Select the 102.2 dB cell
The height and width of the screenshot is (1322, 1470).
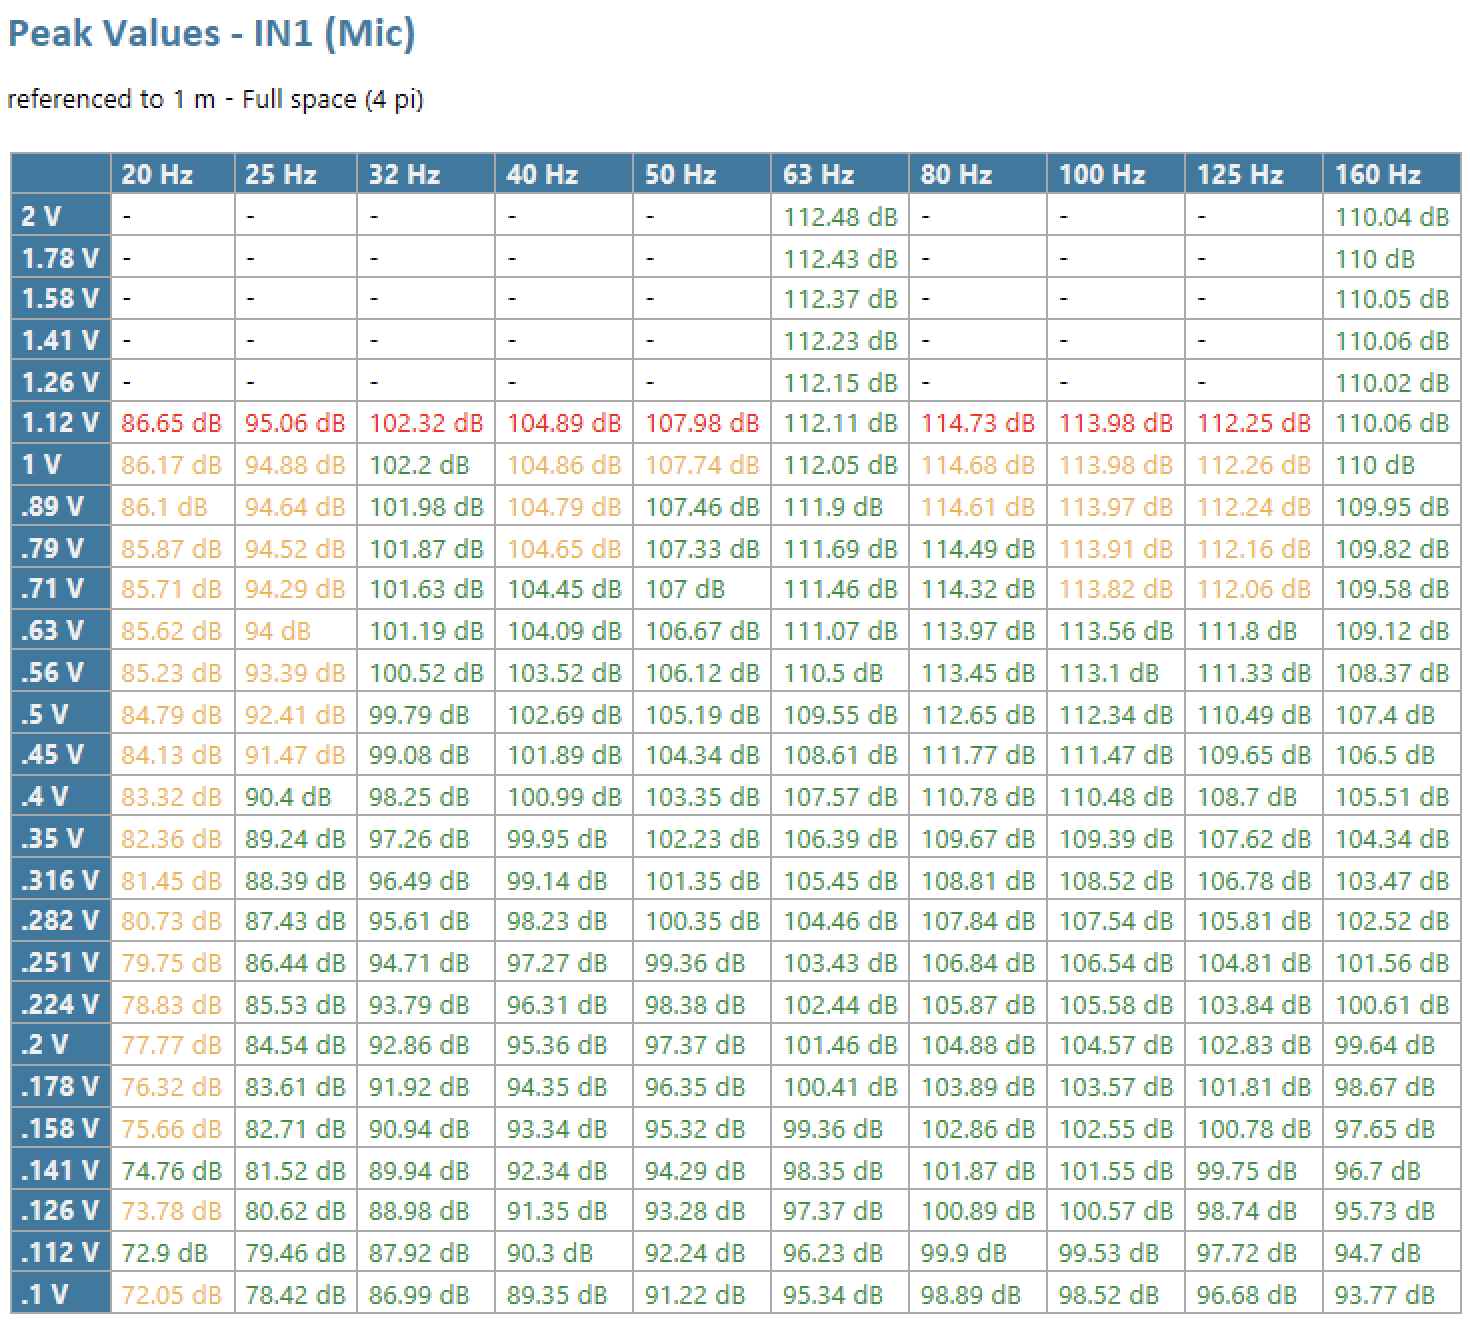(426, 465)
